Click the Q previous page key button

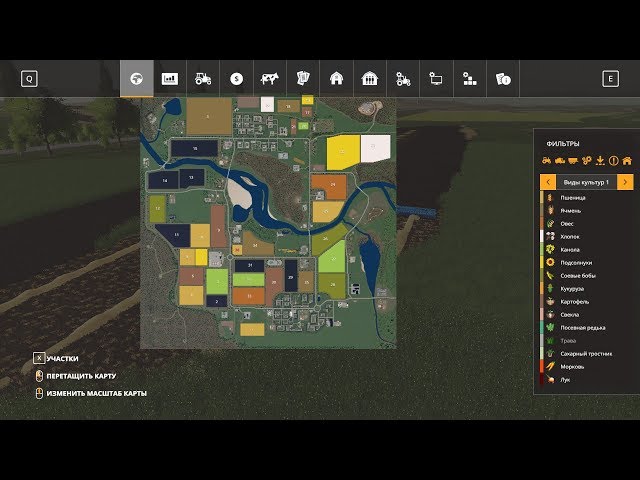(29, 78)
